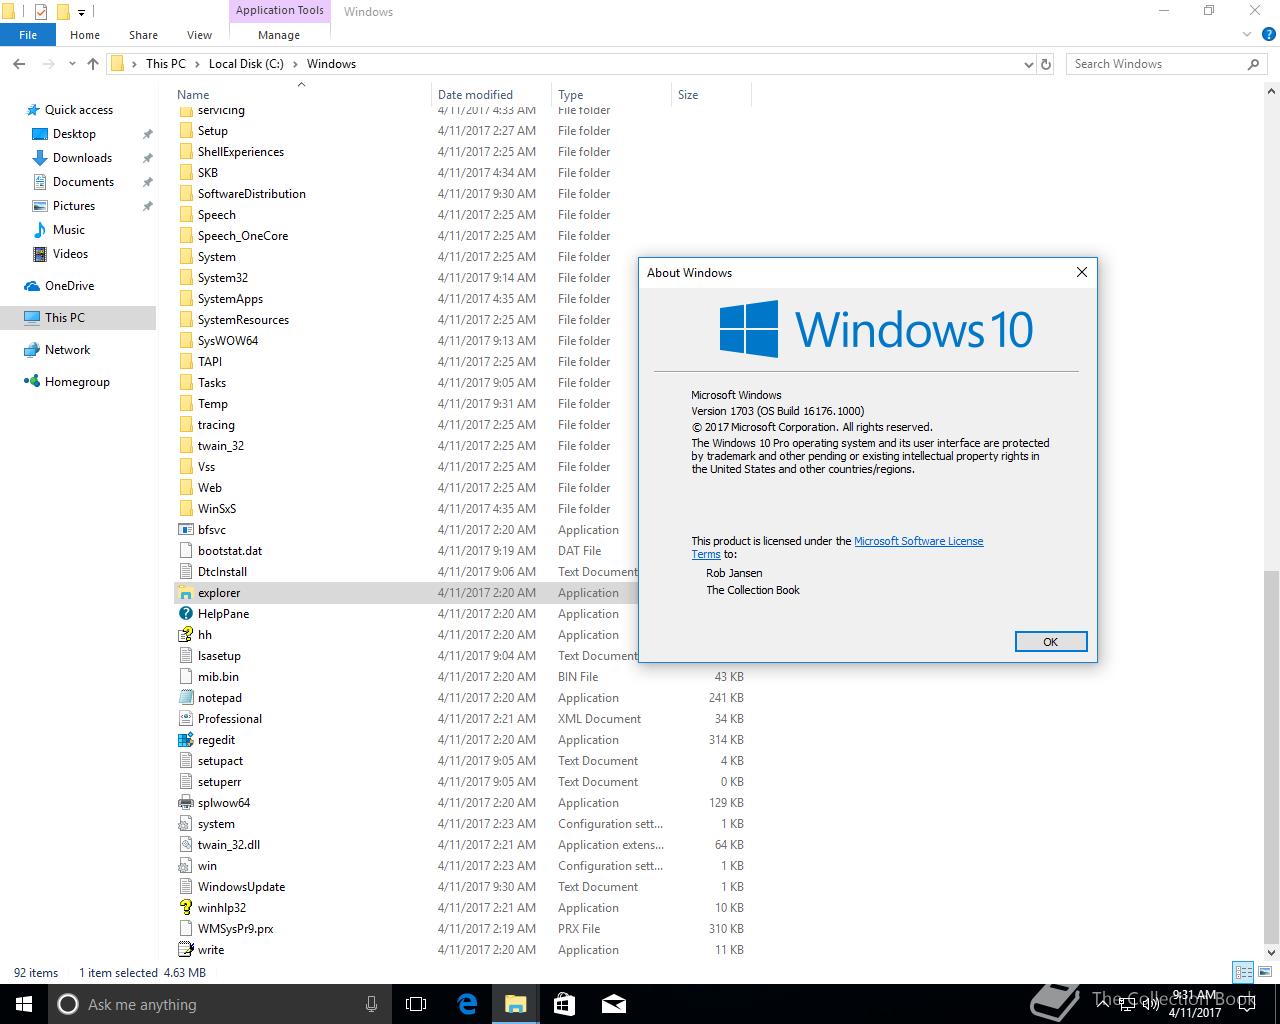Click OK in About Windows dialog
1280x1024 pixels.
[1050, 642]
